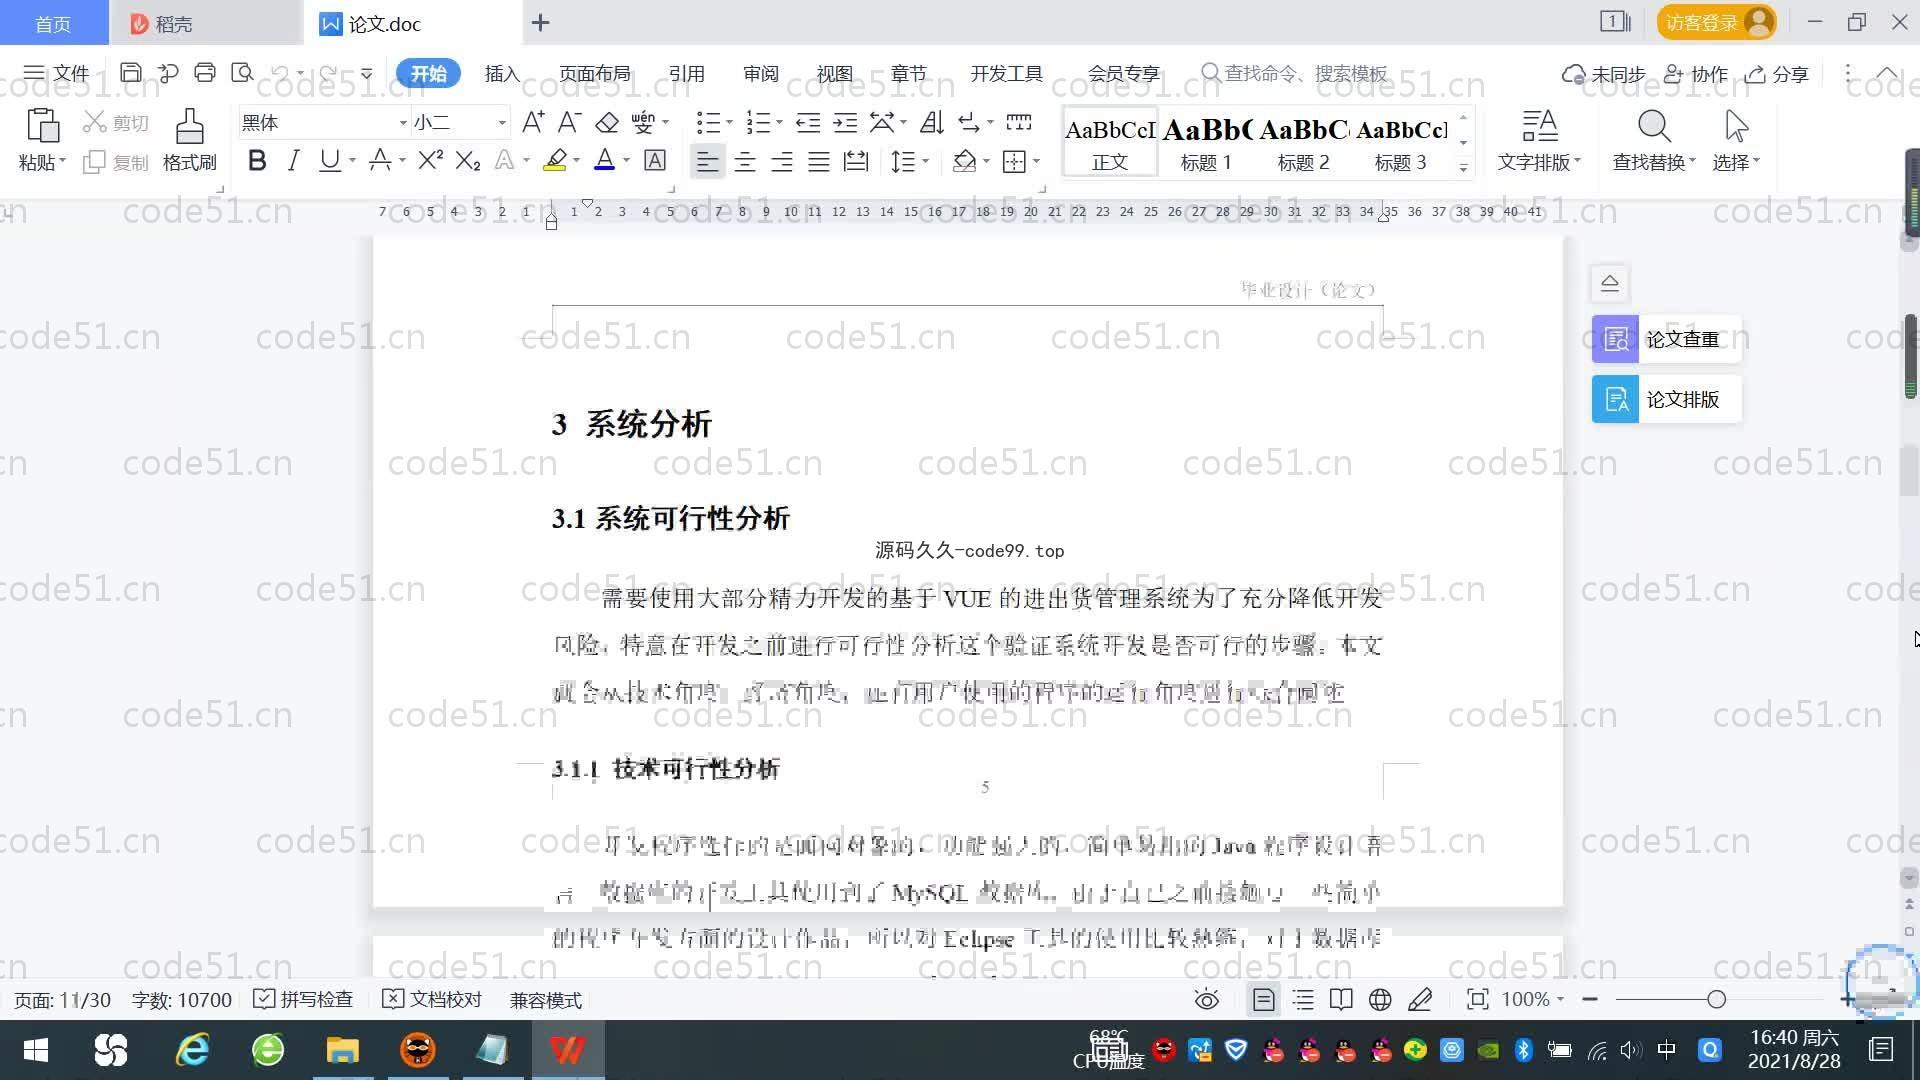Viewport: 1920px width, 1080px height.
Task: Click the highlight color marker
Action: tap(555, 160)
